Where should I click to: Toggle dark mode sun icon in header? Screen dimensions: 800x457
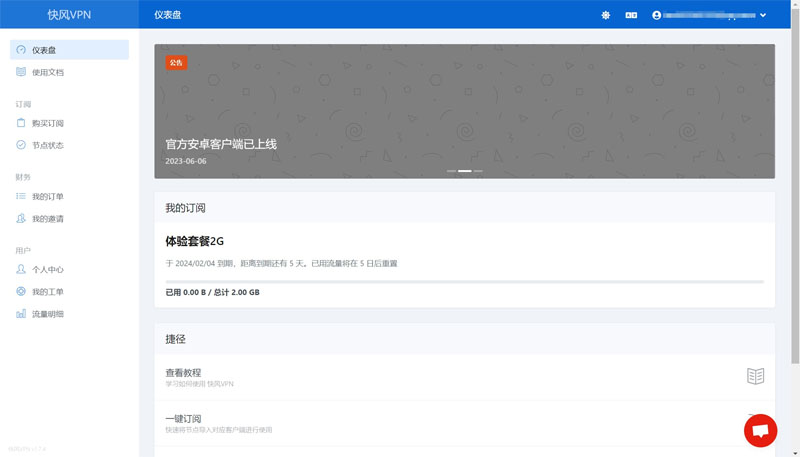click(x=605, y=15)
